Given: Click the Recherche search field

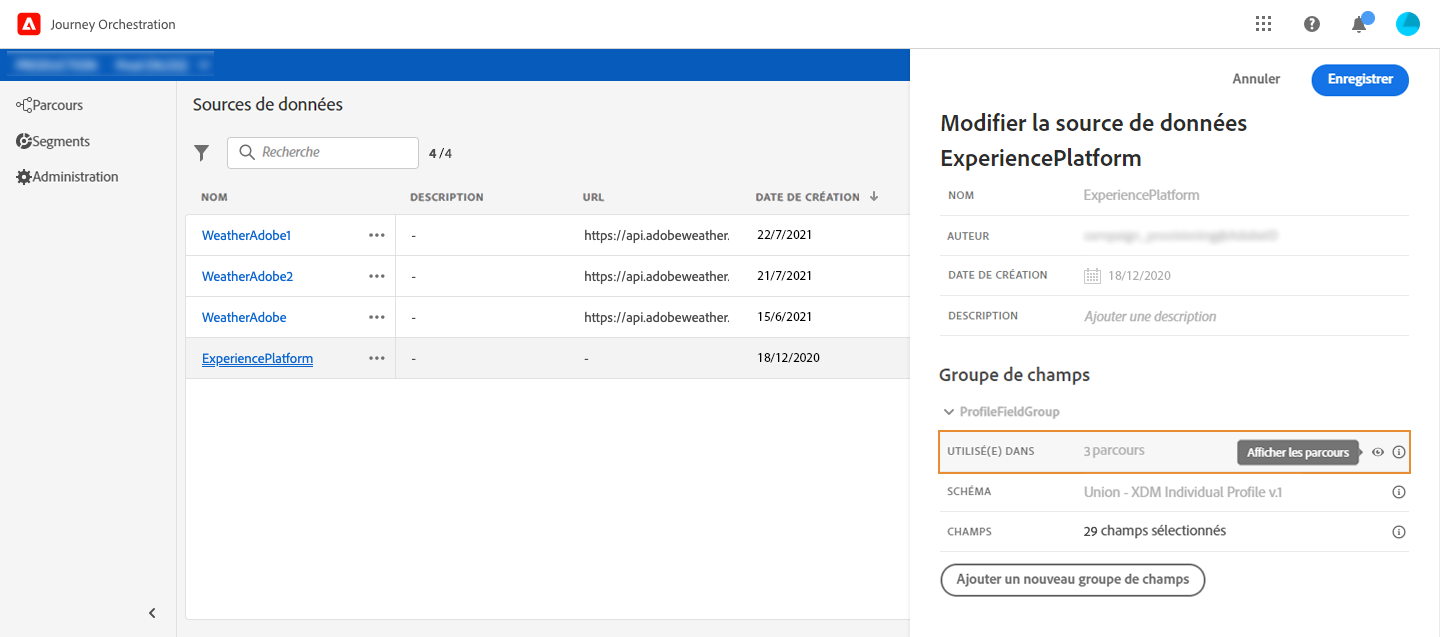Looking at the screenshot, I should [323, 153].
